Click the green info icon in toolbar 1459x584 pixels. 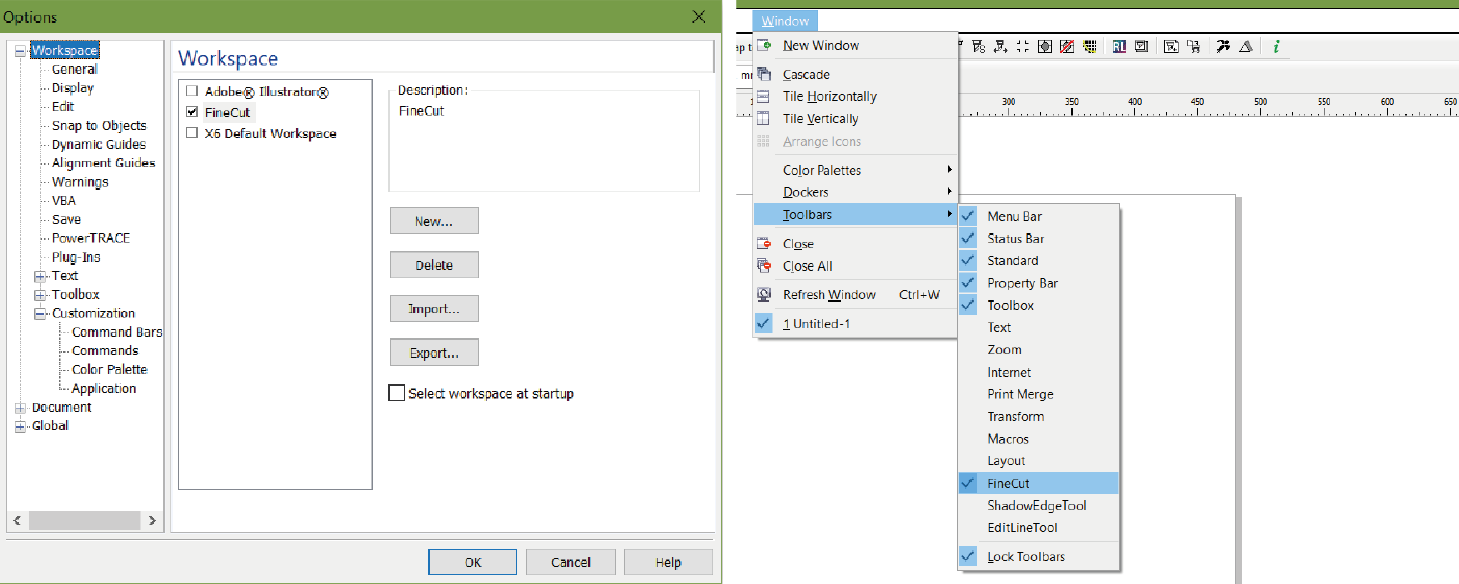1276,46
